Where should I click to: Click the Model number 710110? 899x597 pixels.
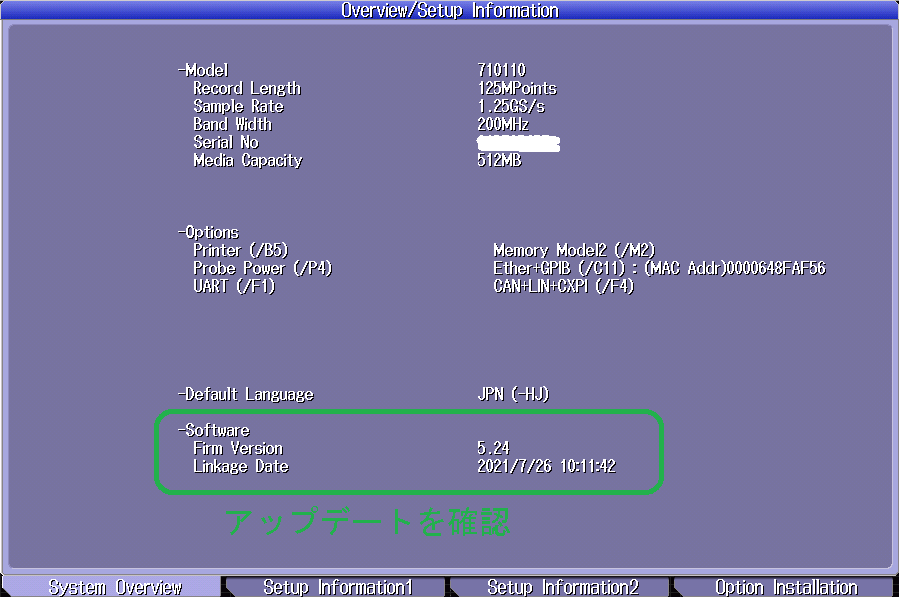(501, 70)
